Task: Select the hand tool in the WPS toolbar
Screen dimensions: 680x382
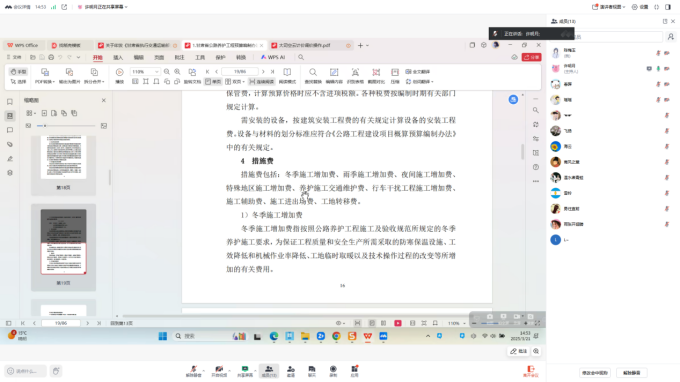Action: pyautogui.click(x=18, y=72)
